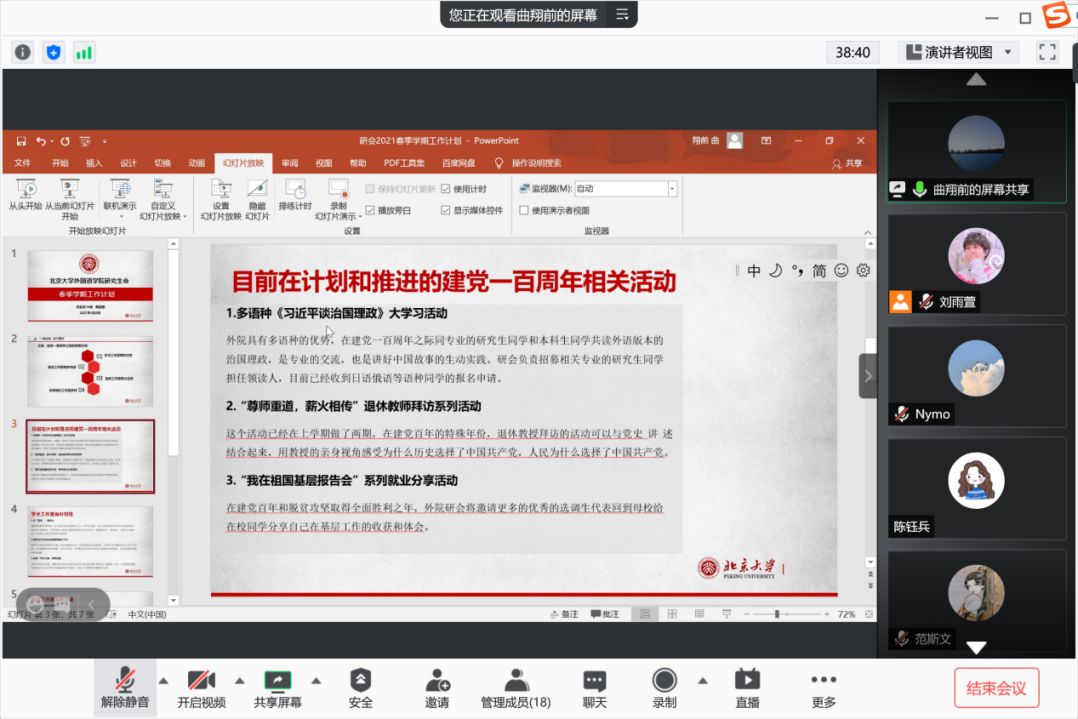Turn on video with 开启视频 icon
This screenshot has height=719, width=1078.
(202, 682)
